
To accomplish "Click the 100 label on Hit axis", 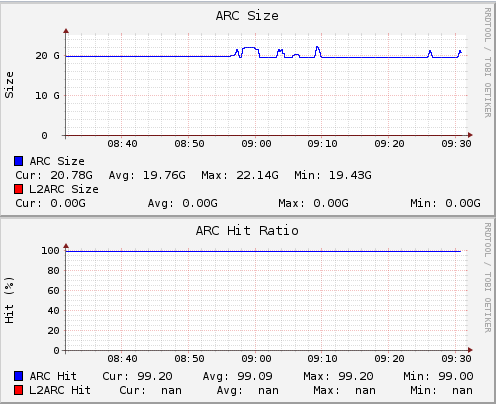I will pos(50,250).
